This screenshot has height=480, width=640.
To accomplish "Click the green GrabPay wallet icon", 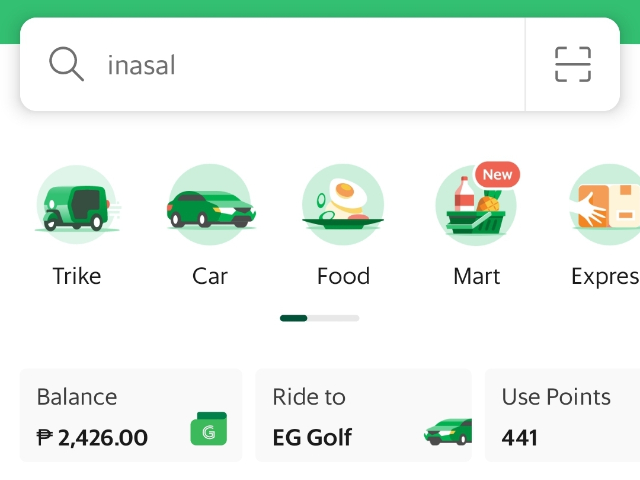I will (x=209, y=429).
